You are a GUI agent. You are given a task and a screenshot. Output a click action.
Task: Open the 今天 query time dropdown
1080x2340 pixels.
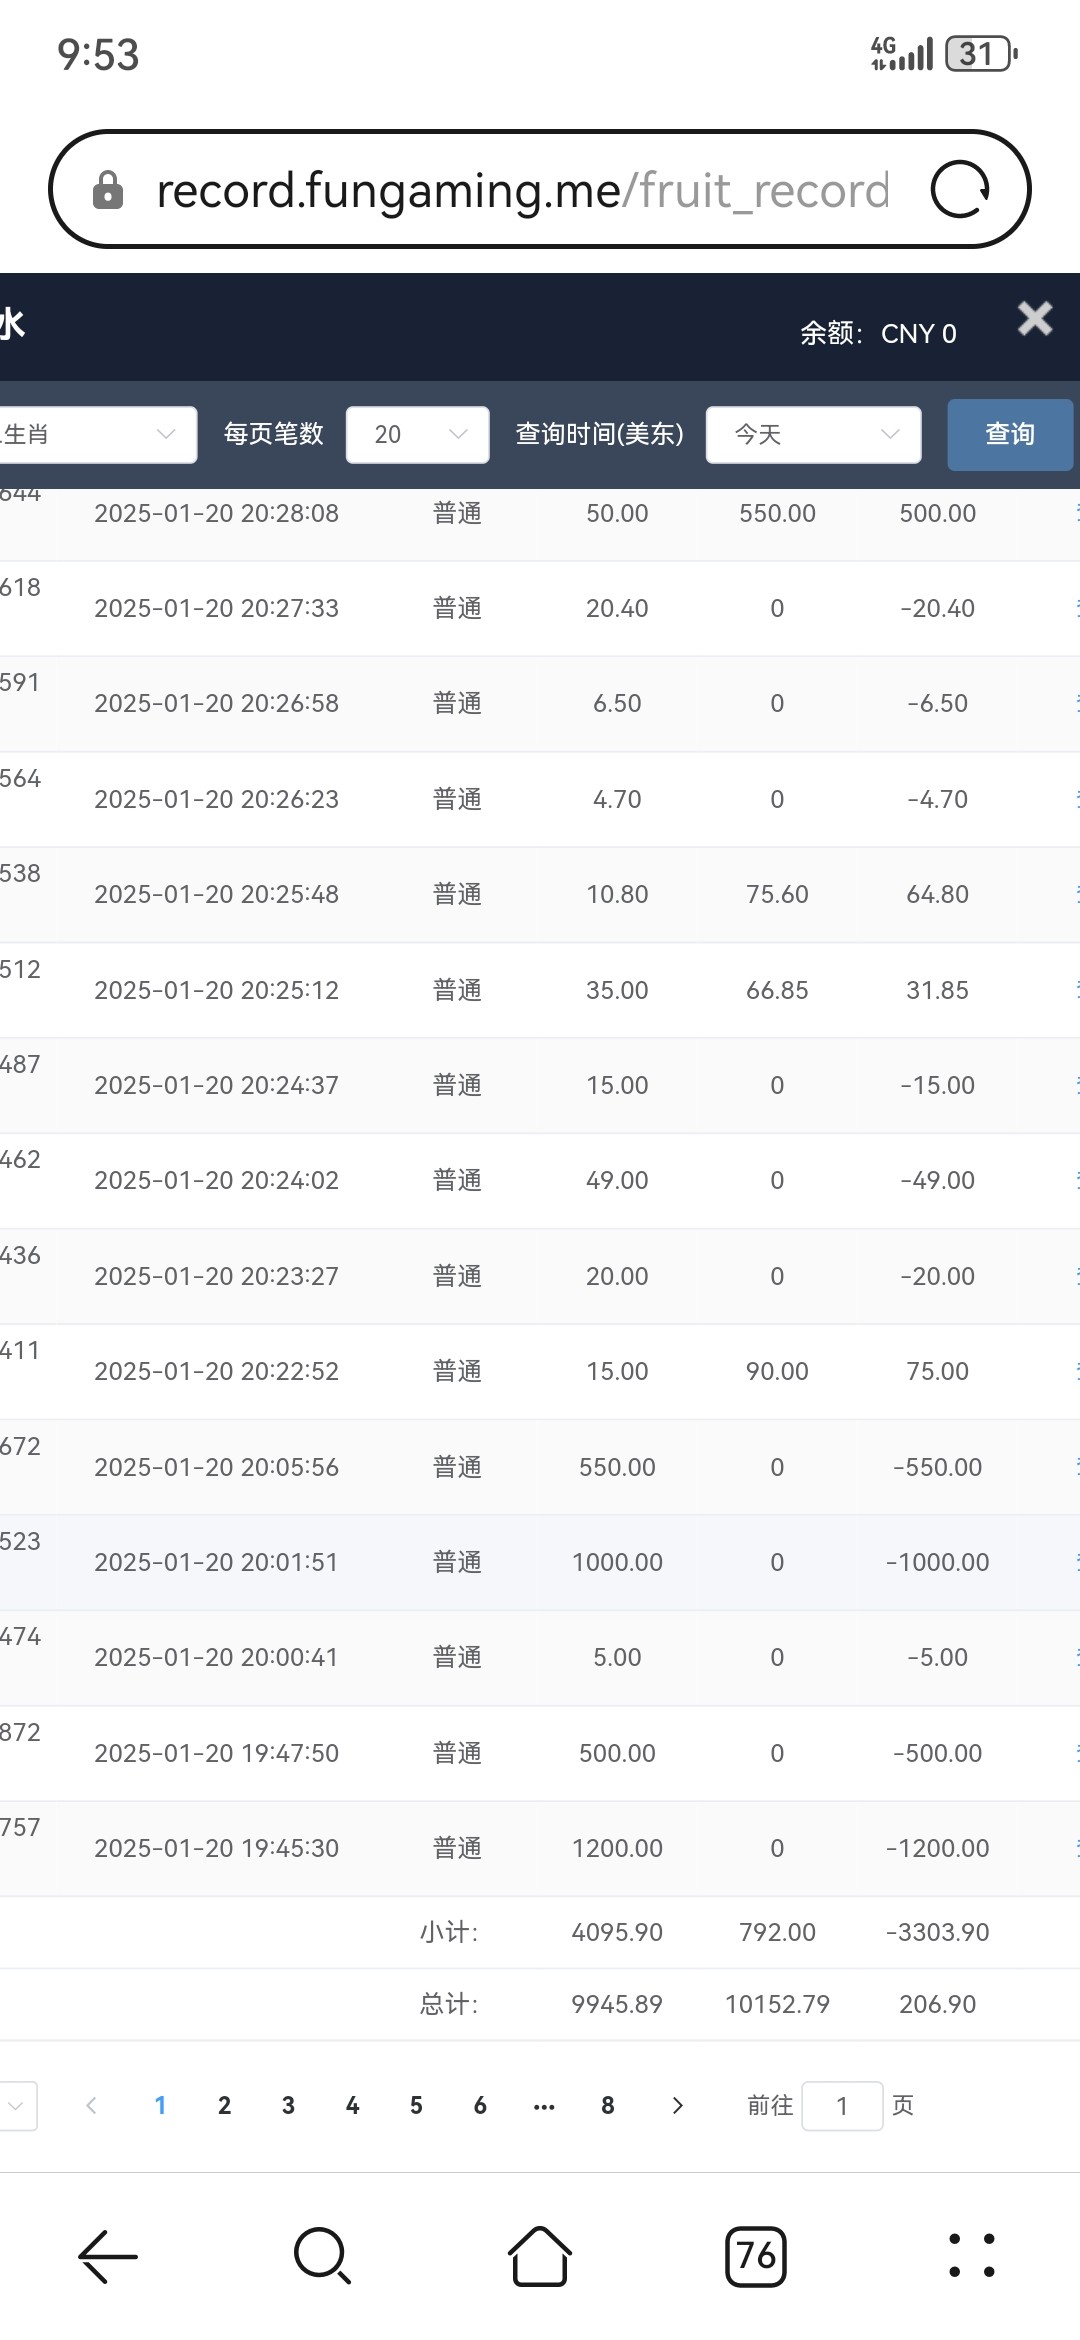[813, 434]
